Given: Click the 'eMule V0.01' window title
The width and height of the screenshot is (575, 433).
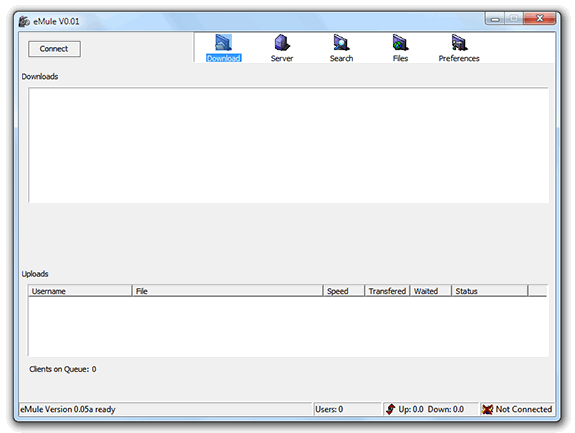Looking at the screenshot, I should (x=56, y=22).
